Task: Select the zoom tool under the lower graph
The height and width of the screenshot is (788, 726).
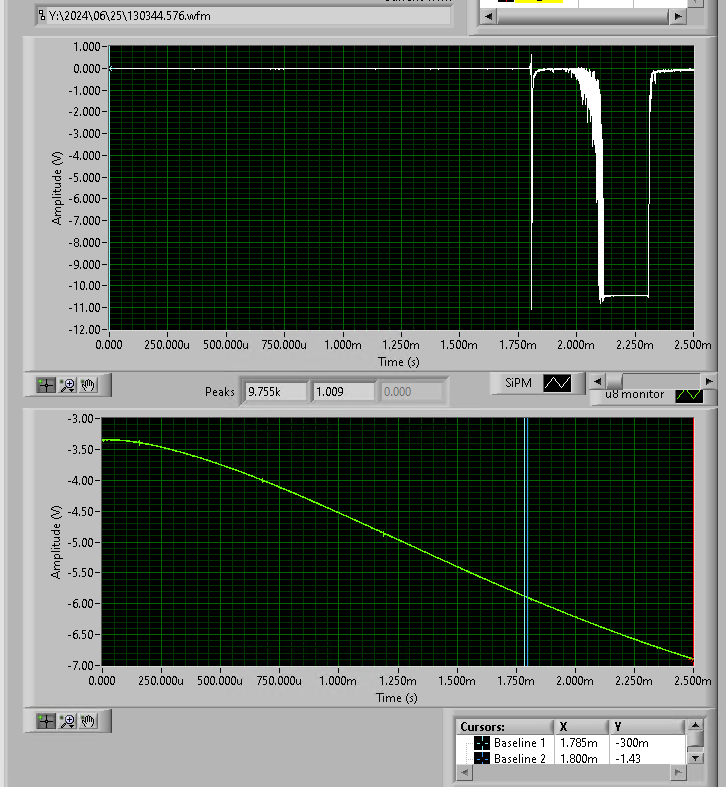Action: coord(67,722)
